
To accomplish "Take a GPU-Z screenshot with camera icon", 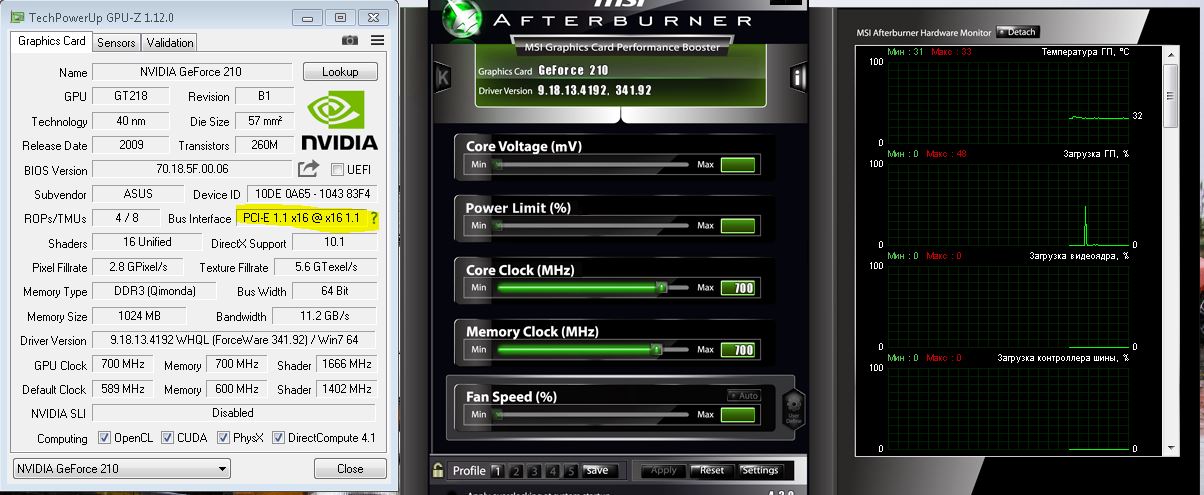I will click(x=350, y=40).
